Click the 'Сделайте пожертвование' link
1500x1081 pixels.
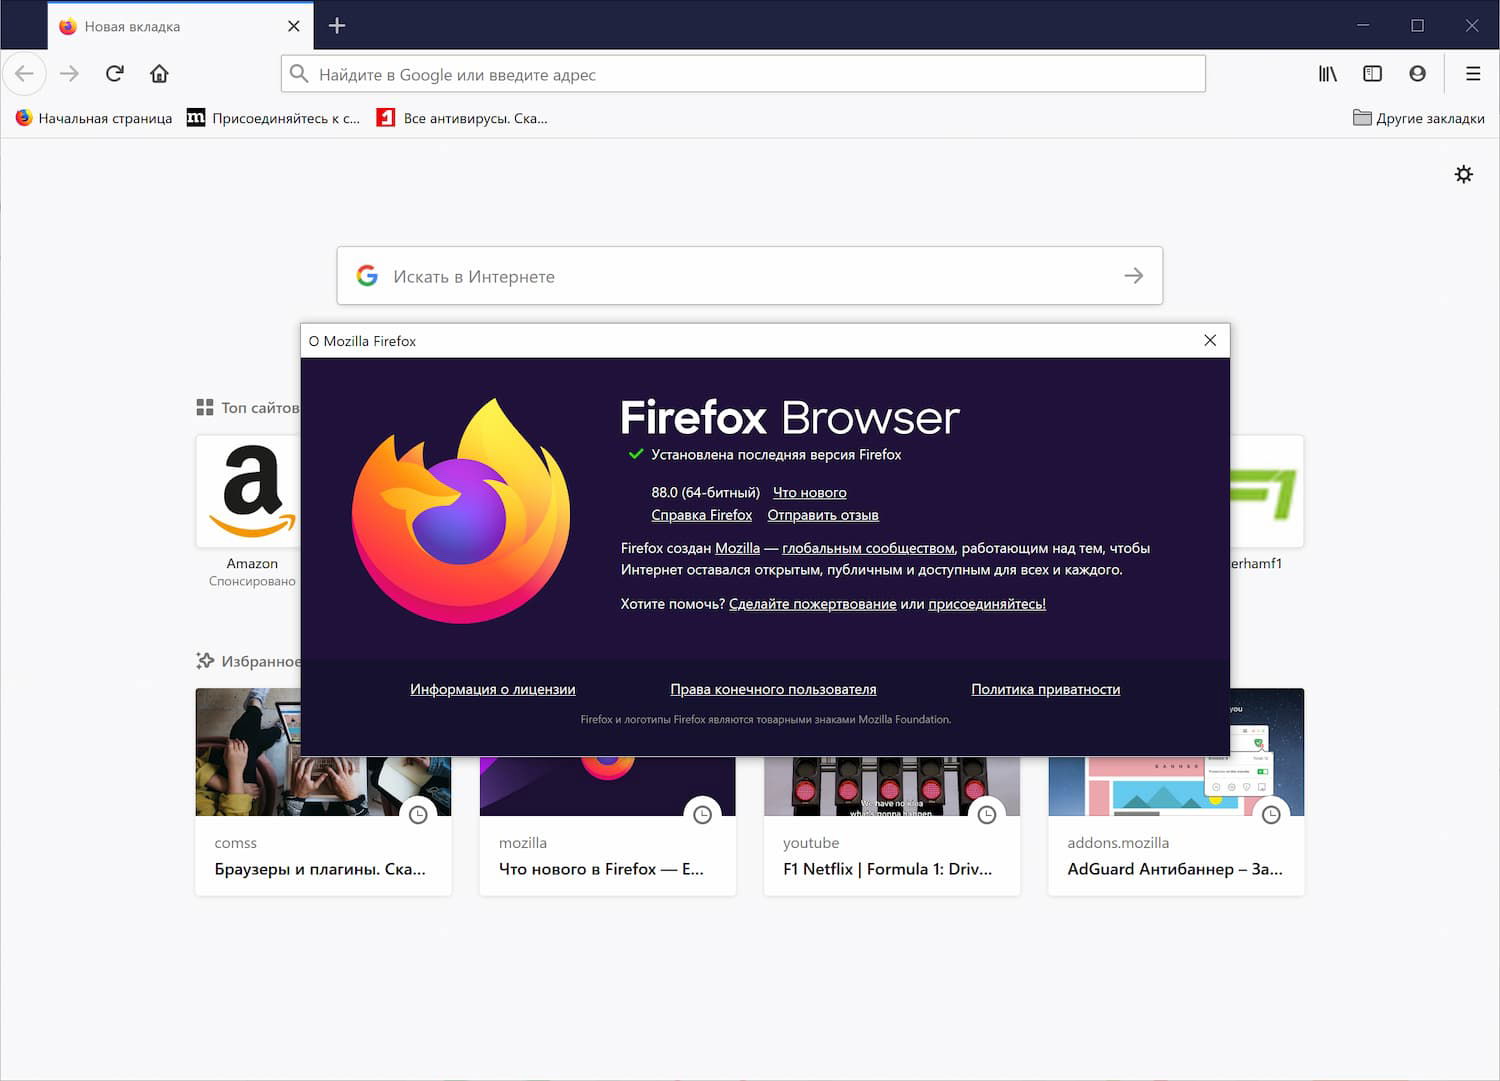(812, 604)
